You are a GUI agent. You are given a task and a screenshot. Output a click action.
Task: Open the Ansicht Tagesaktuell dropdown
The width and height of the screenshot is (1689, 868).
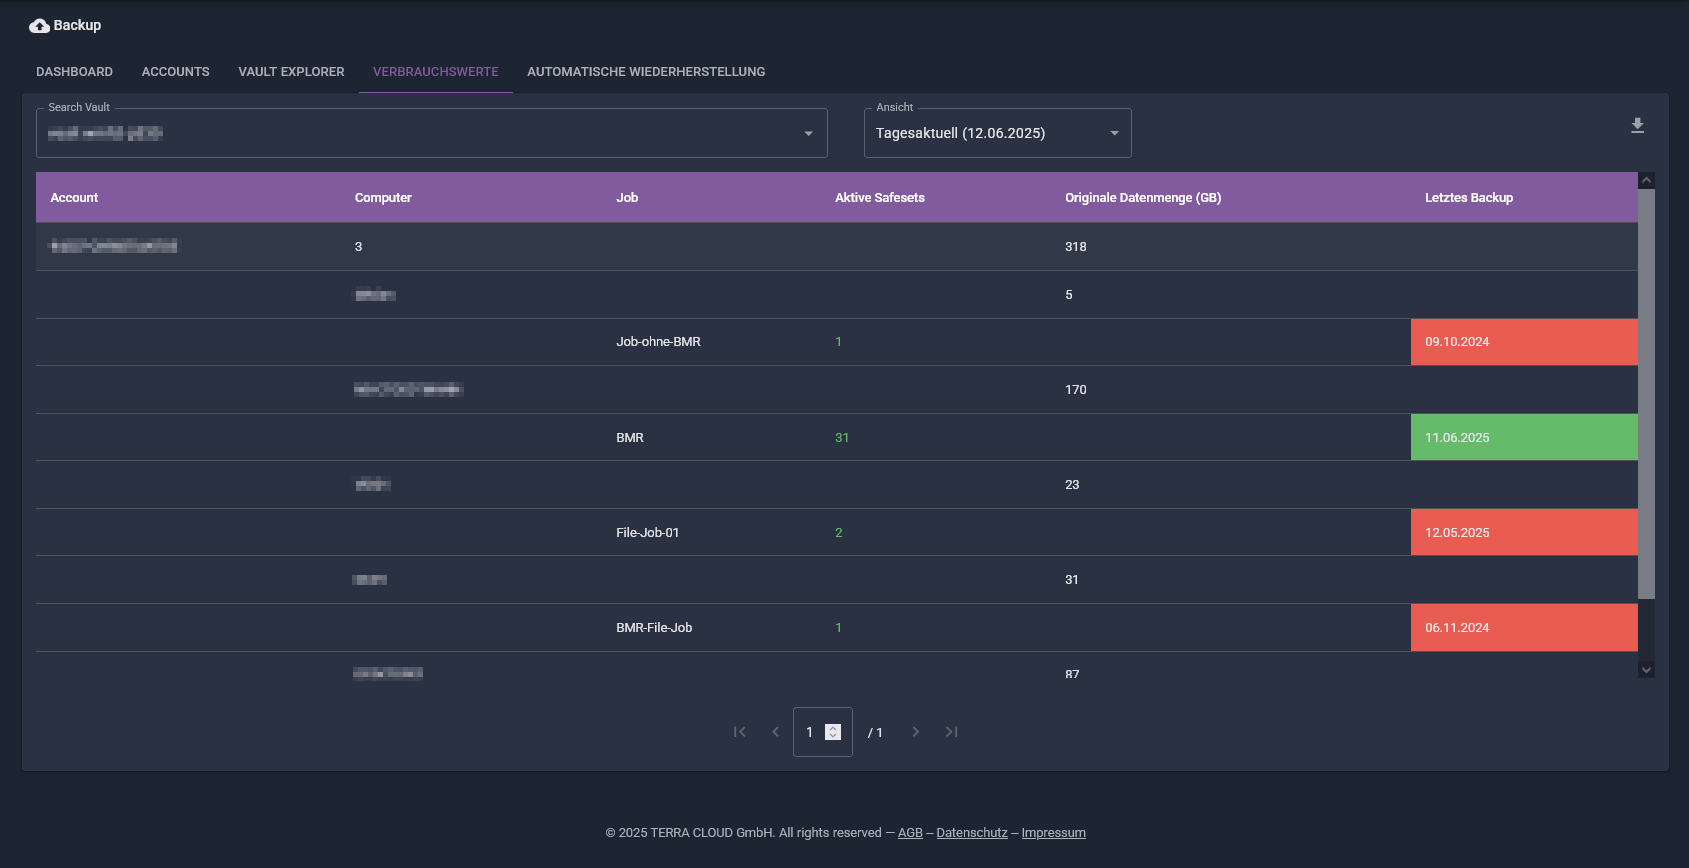coord(997,133)
